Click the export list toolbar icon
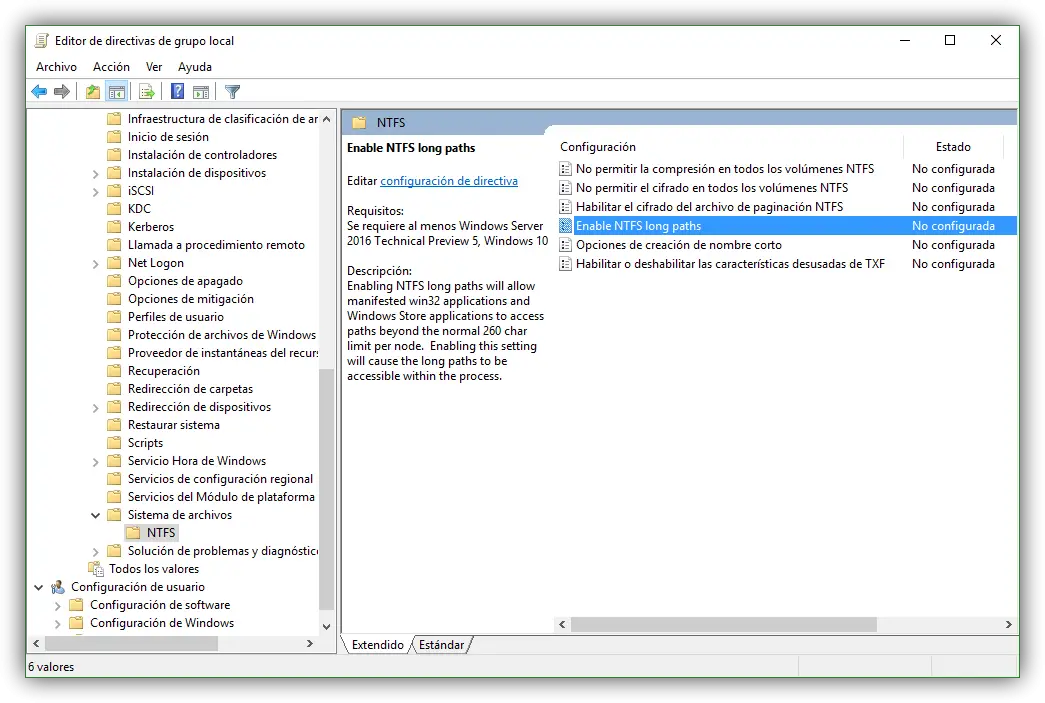This screenshot has width=1045, height=703. [x=147, y=91]
